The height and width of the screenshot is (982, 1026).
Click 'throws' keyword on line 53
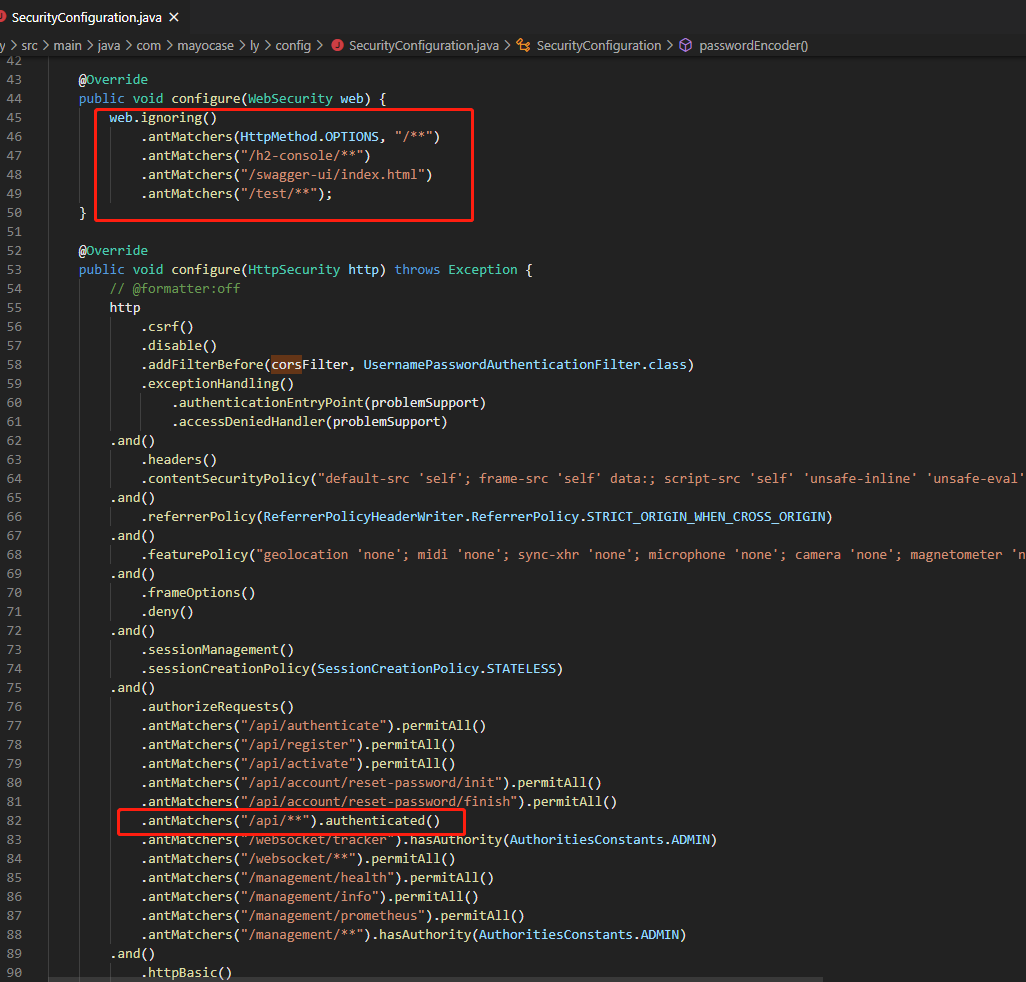[417, 270]
